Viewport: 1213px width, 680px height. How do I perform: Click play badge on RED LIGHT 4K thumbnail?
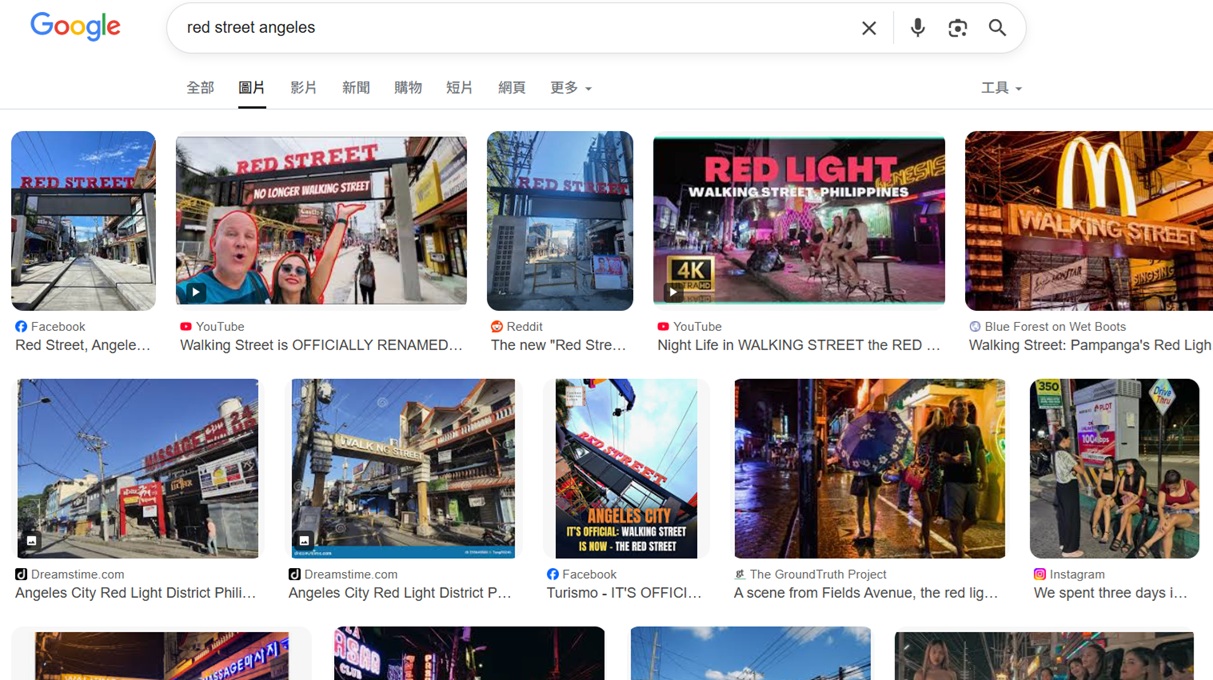[672, 293]
